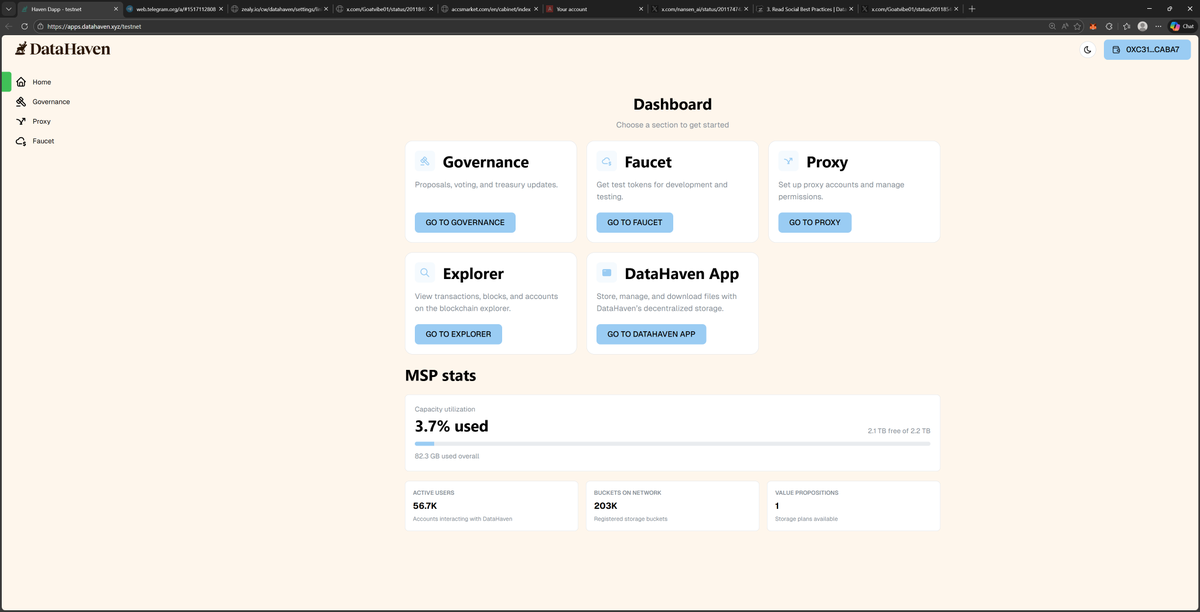Click the Governance card gavel icon

click(425, 161)
